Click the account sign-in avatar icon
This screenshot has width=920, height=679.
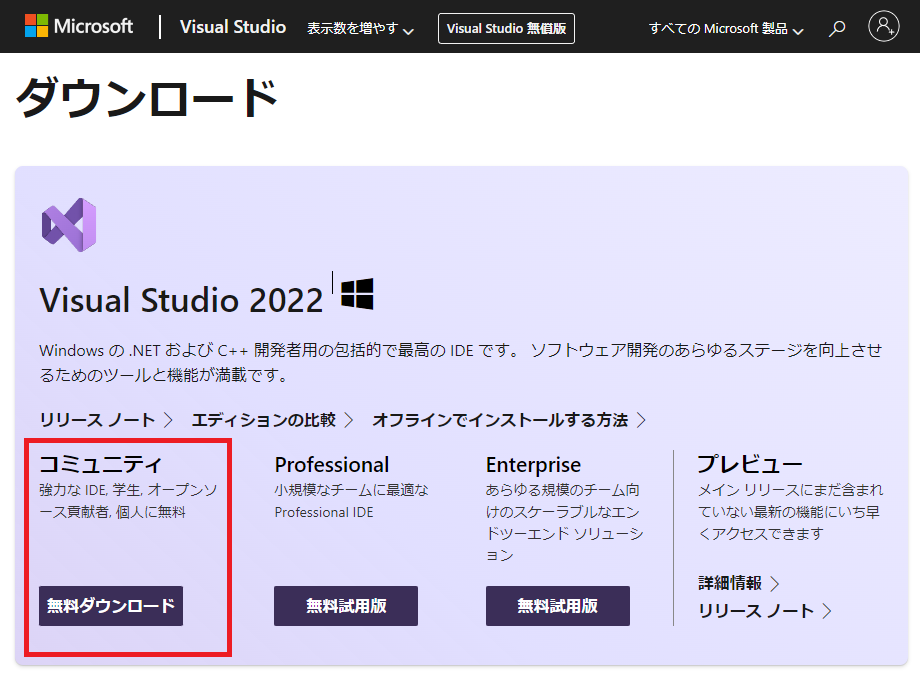tap(884, 26)
